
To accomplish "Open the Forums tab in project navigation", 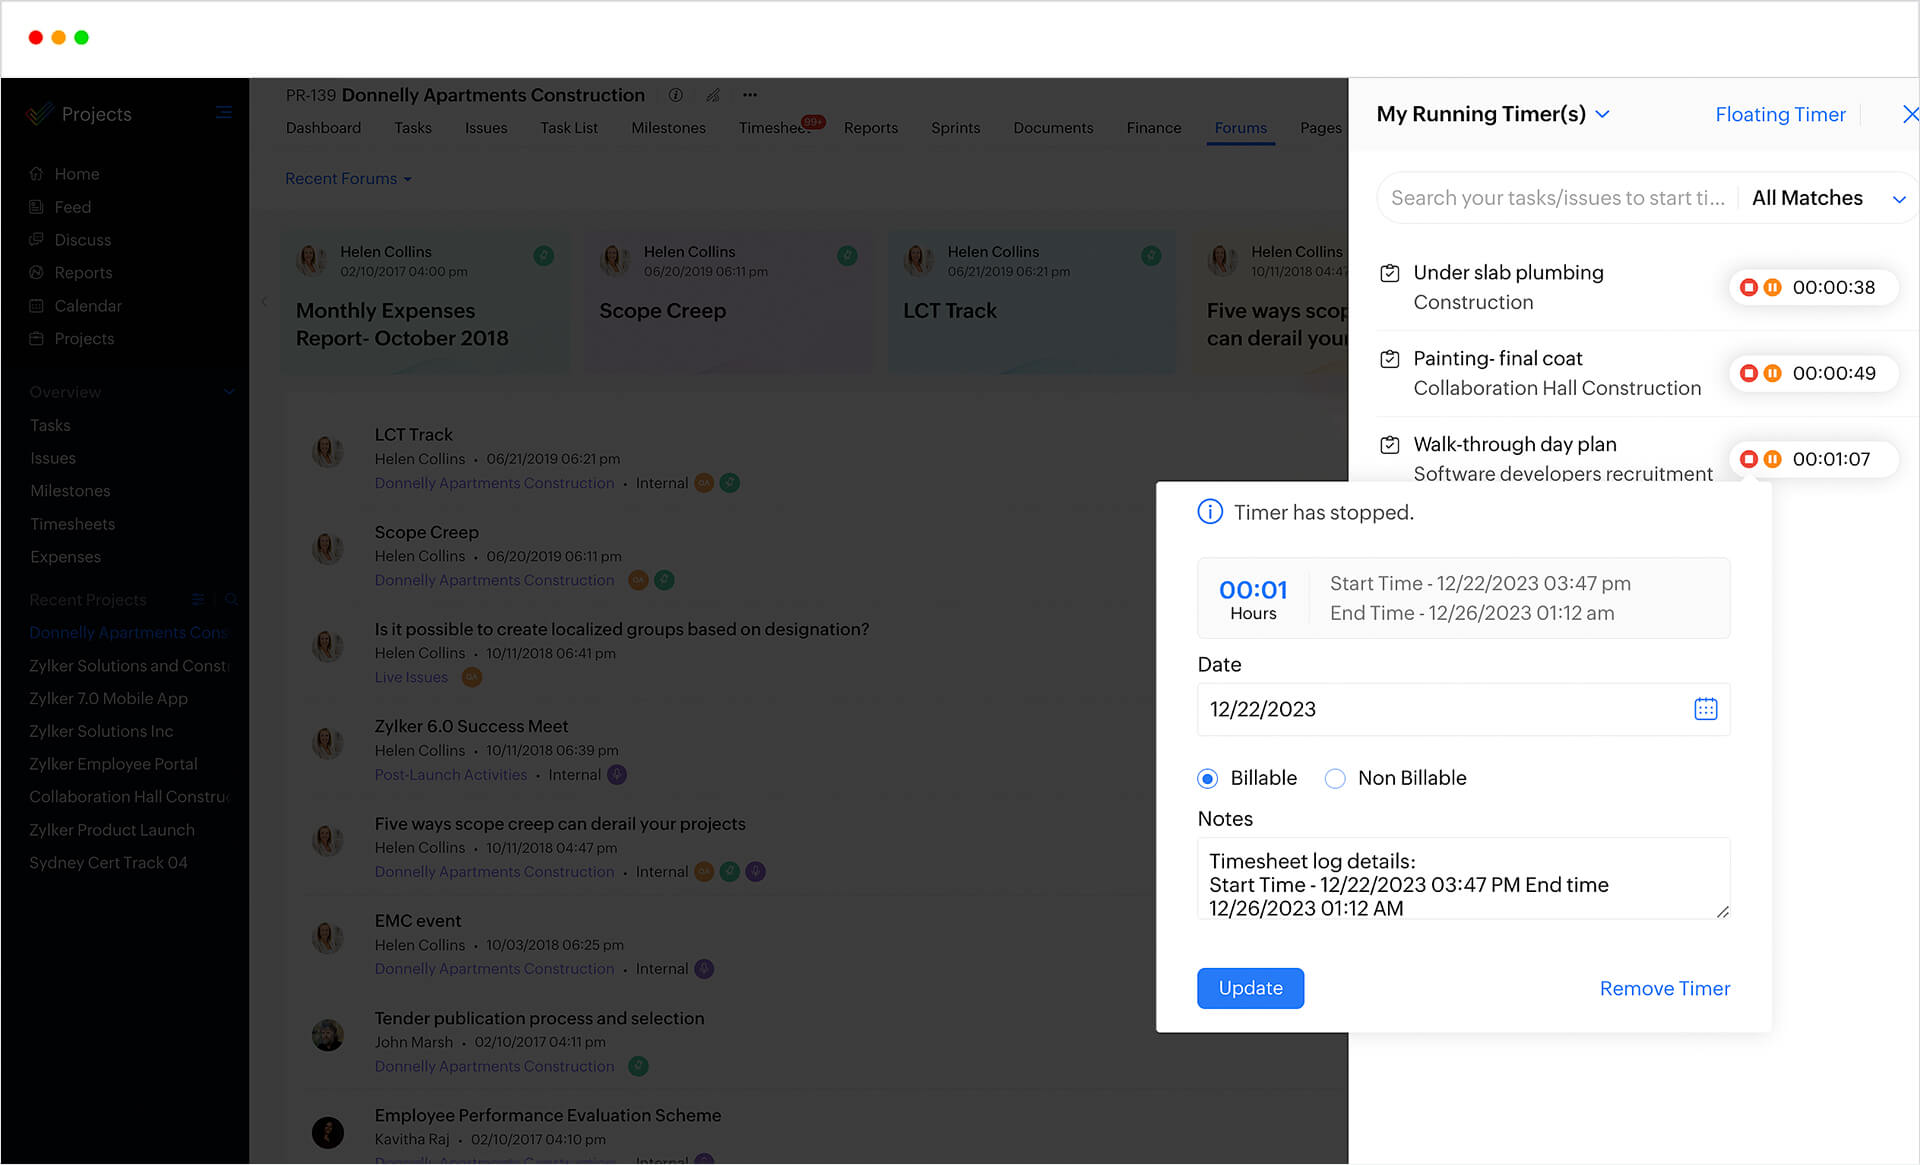I will click(1238, 126).
